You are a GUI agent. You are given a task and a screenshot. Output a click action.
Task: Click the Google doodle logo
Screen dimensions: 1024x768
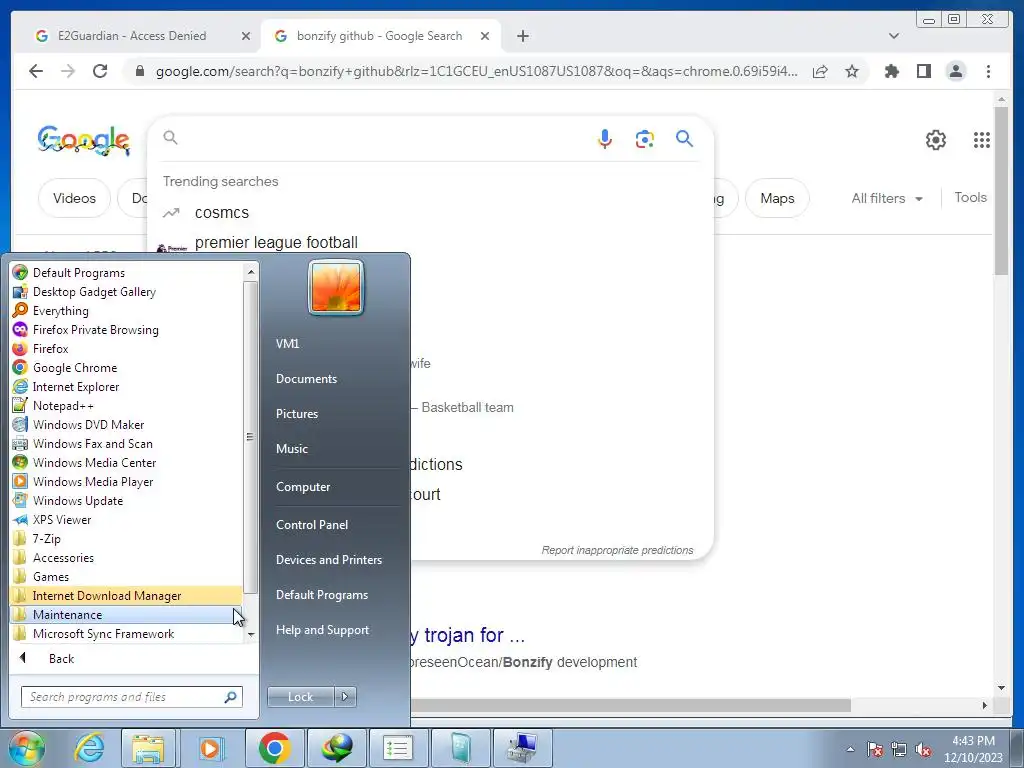[84, 140]
